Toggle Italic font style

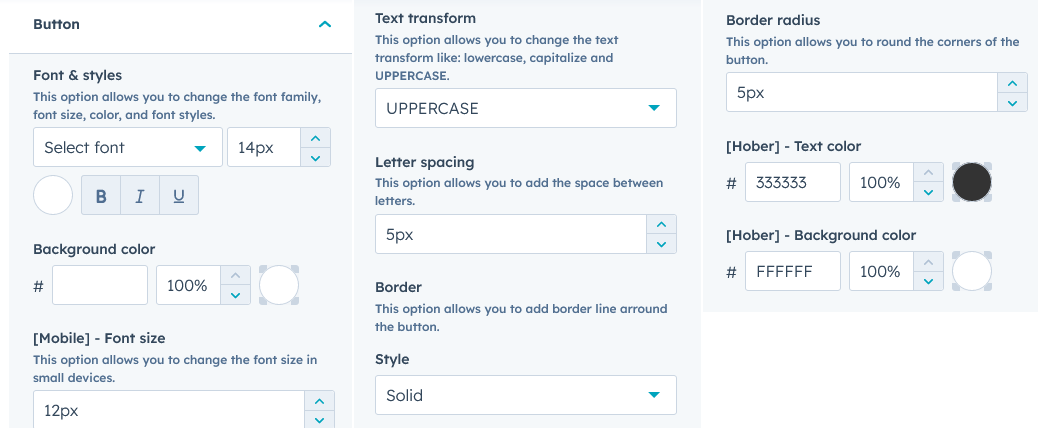click(140, 196)
